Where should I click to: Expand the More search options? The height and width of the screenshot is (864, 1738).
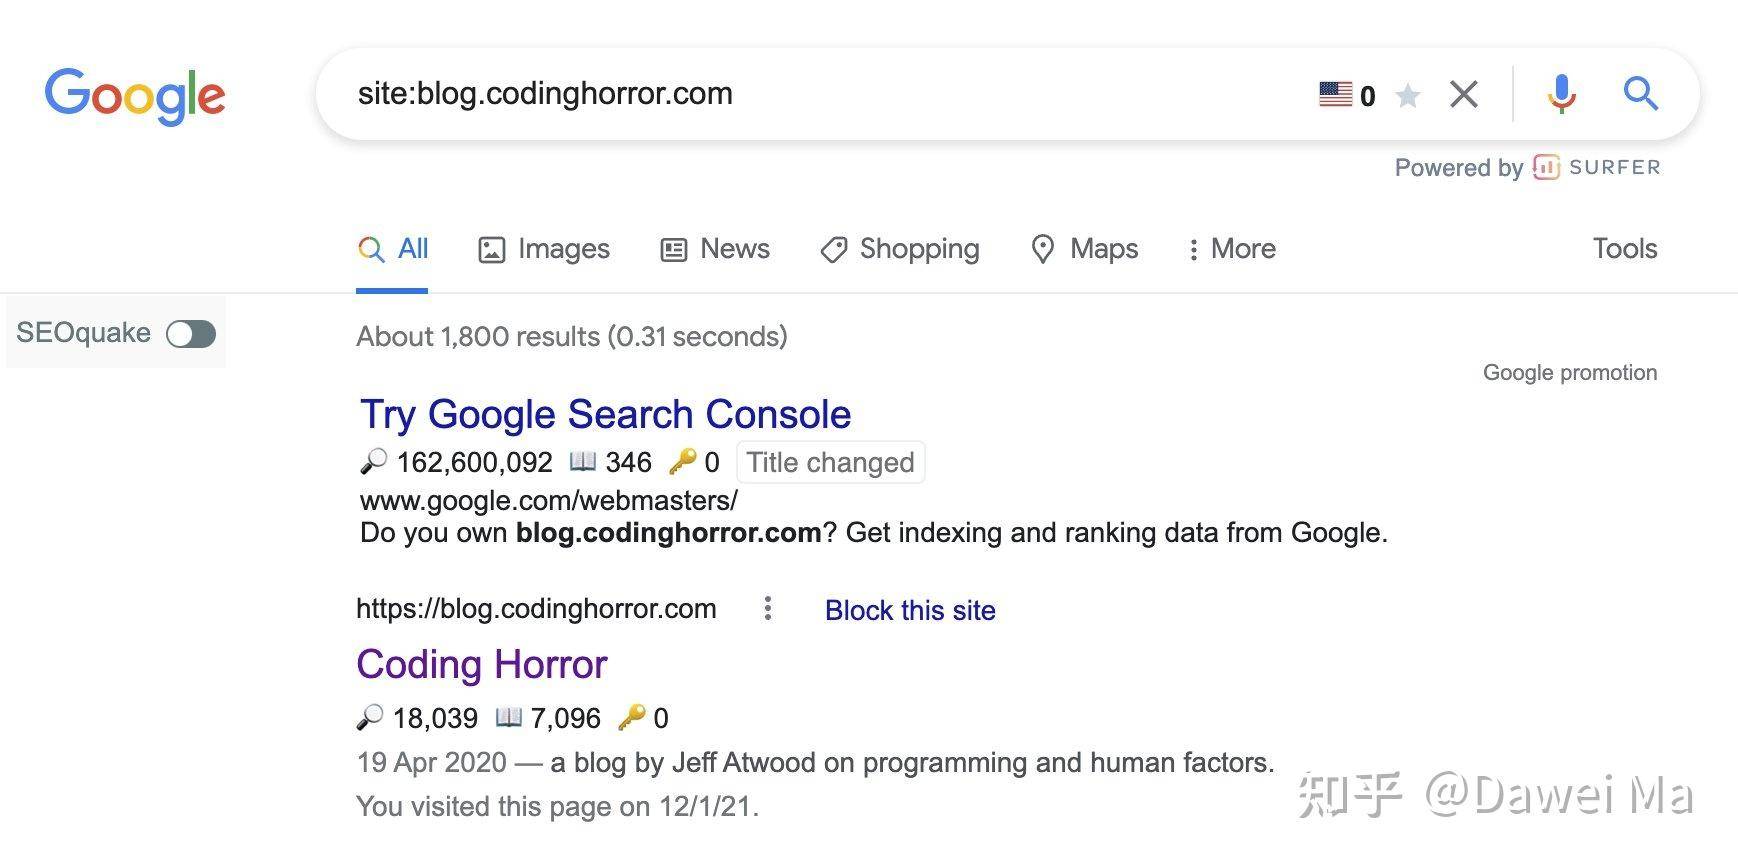pyautogui.click(x=1231, y=248)
